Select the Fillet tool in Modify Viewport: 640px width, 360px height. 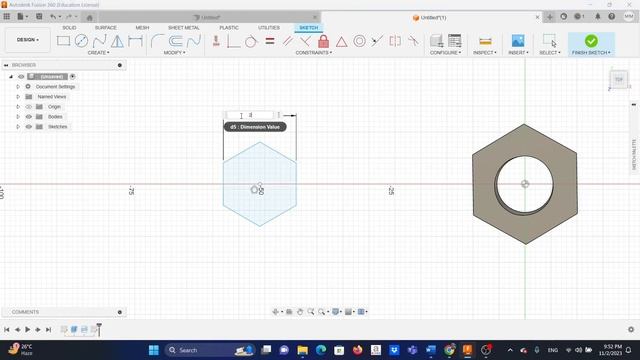157,41
